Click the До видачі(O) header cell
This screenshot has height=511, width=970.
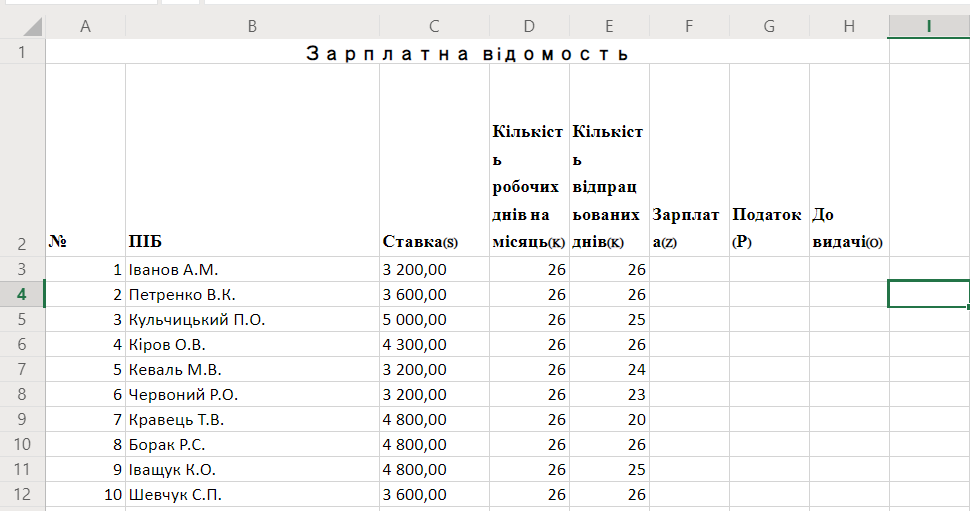click(849, 160)
